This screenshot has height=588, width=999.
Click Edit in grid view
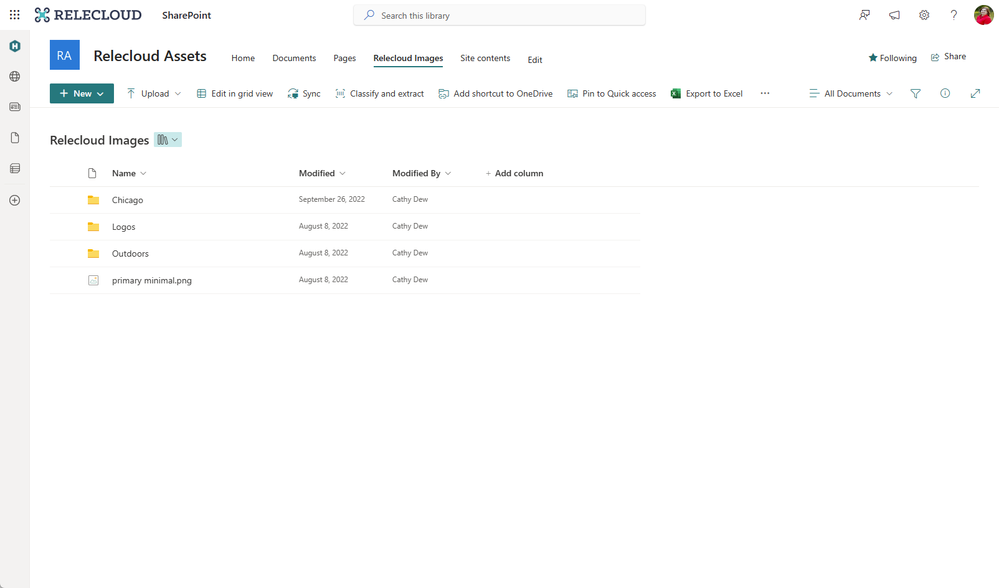(x=234, y=94)
